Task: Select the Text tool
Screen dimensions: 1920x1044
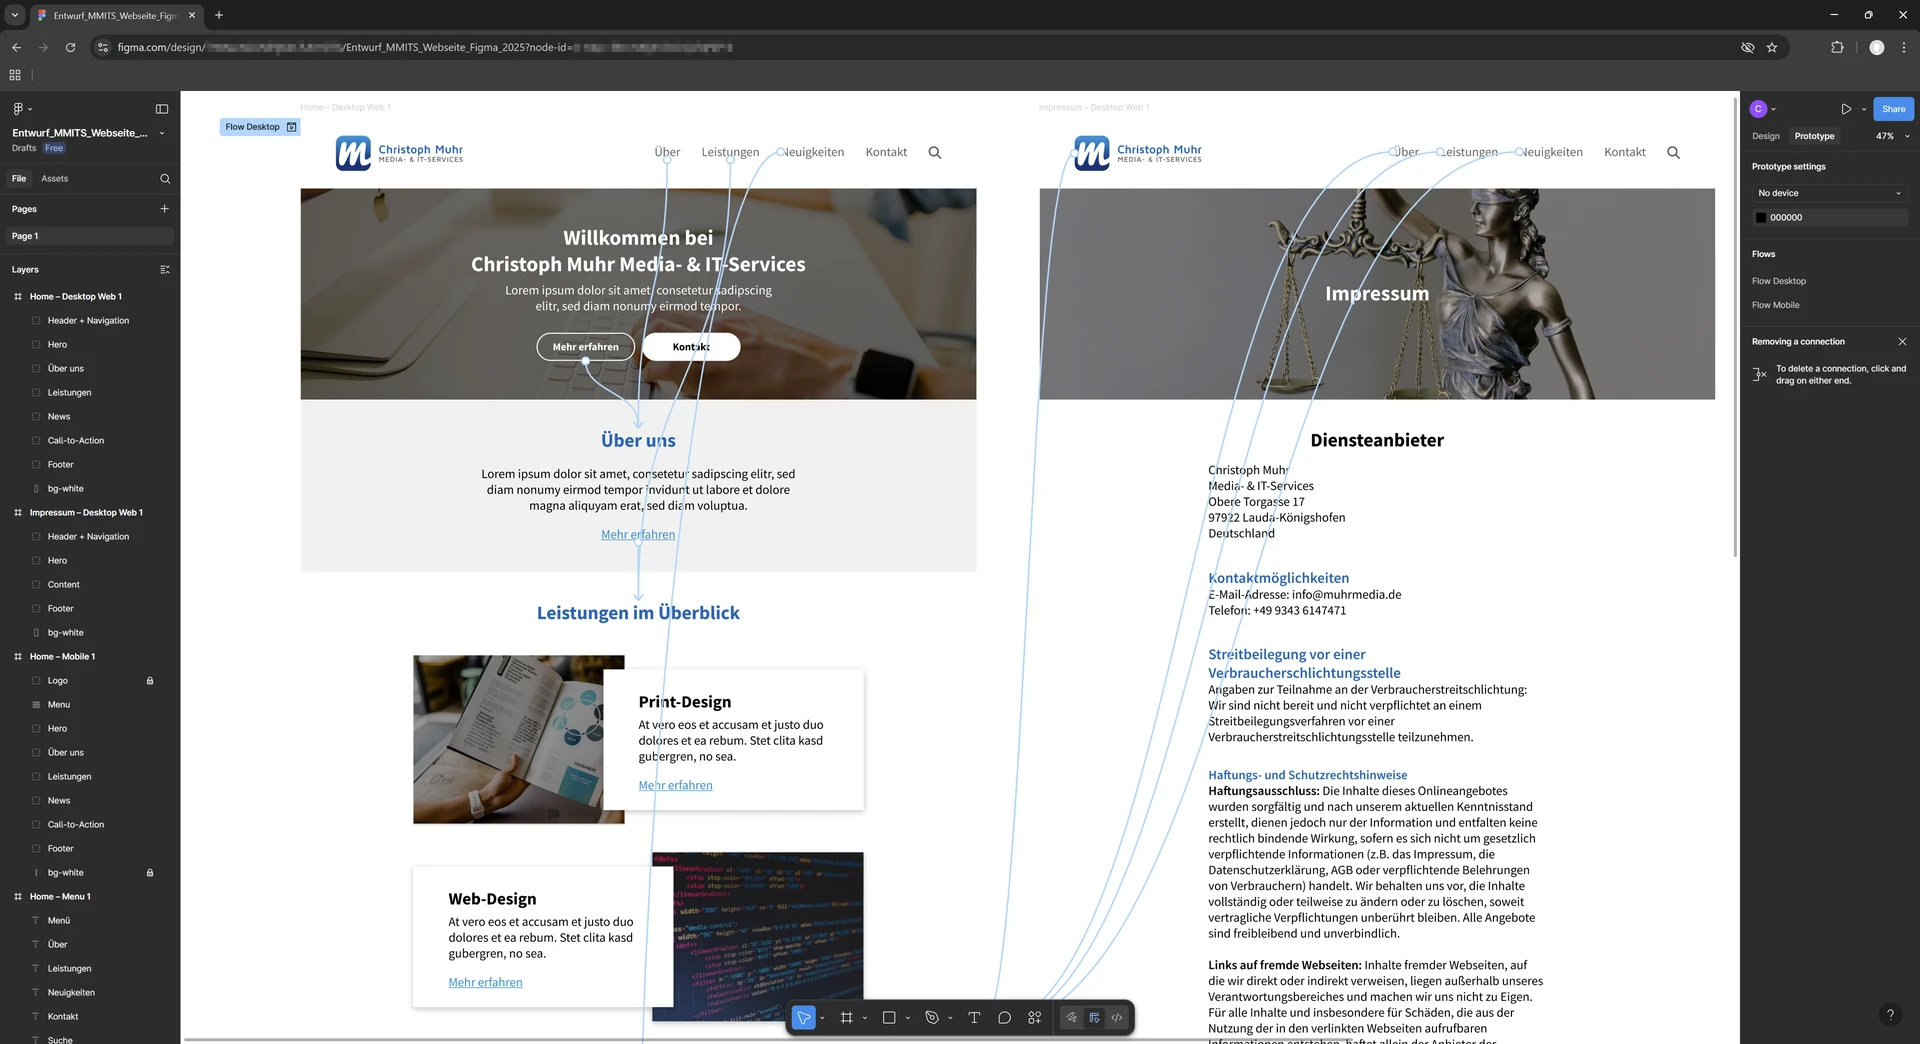Action: [x=974, y=1018]
